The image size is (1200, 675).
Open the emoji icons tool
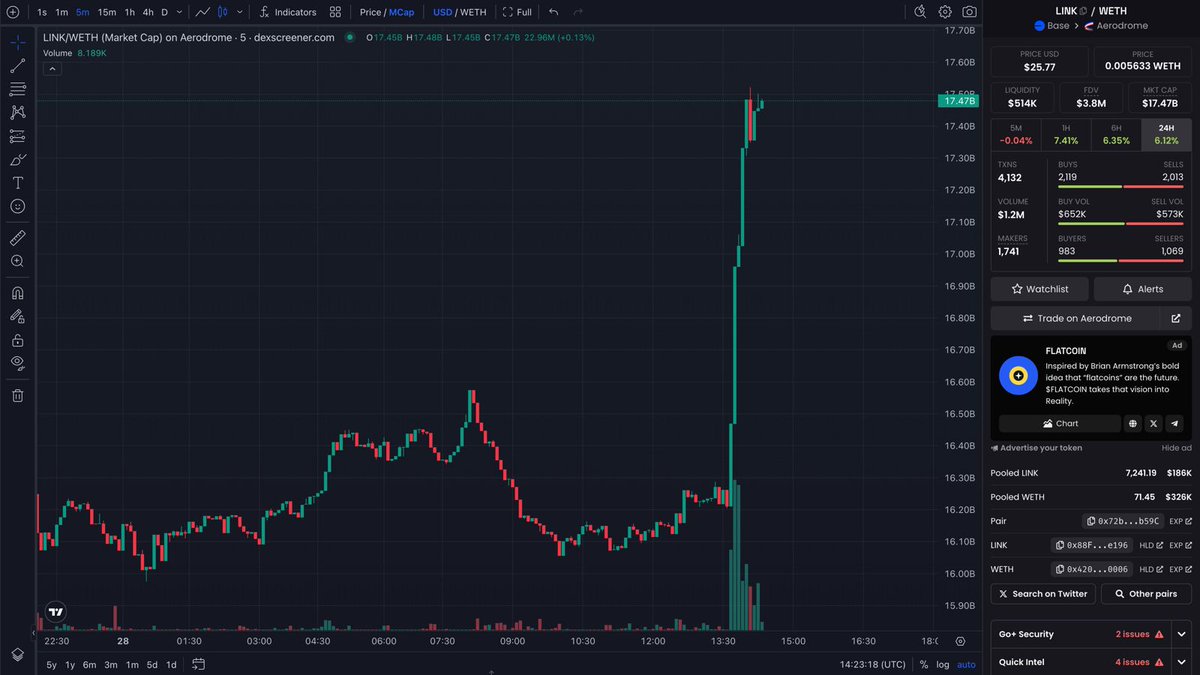[17, 206]
